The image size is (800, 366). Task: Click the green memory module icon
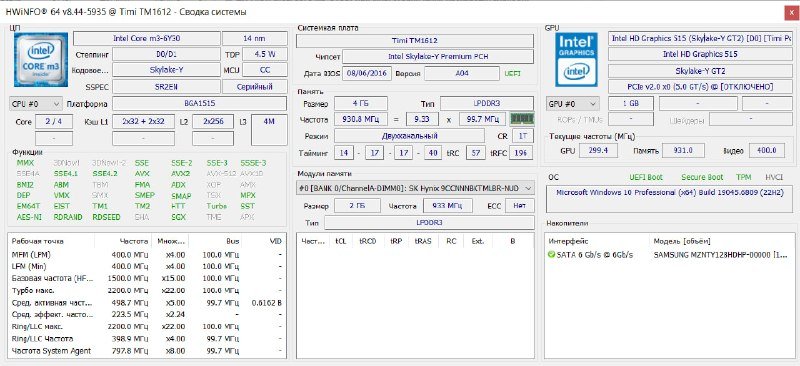click(x=521, y=119)
